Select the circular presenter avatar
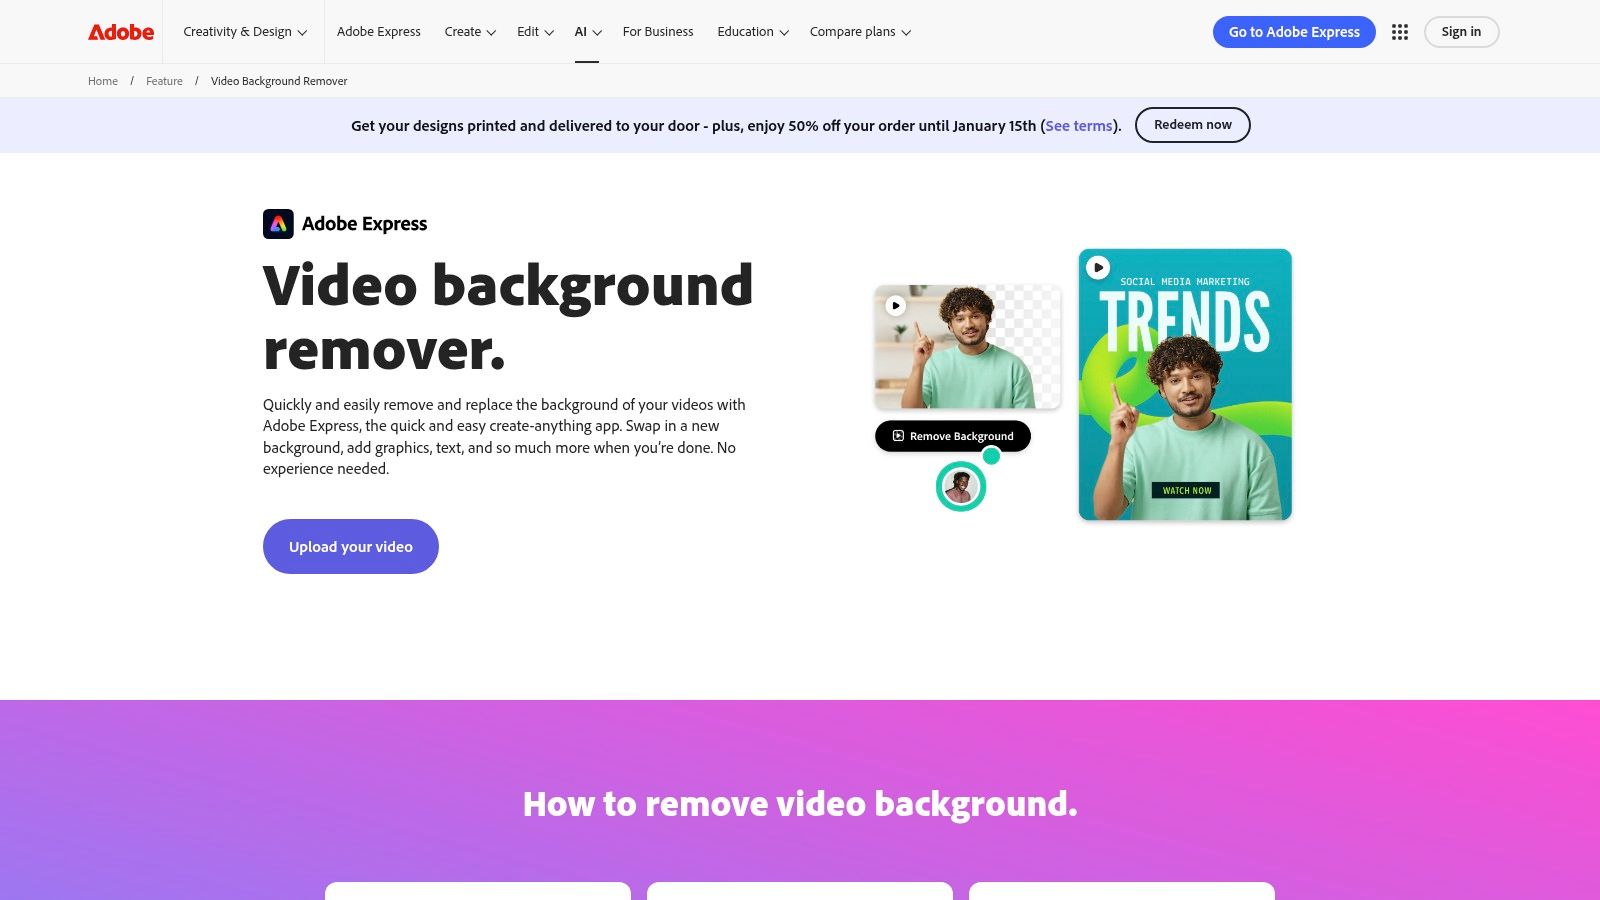 [960, 485]
